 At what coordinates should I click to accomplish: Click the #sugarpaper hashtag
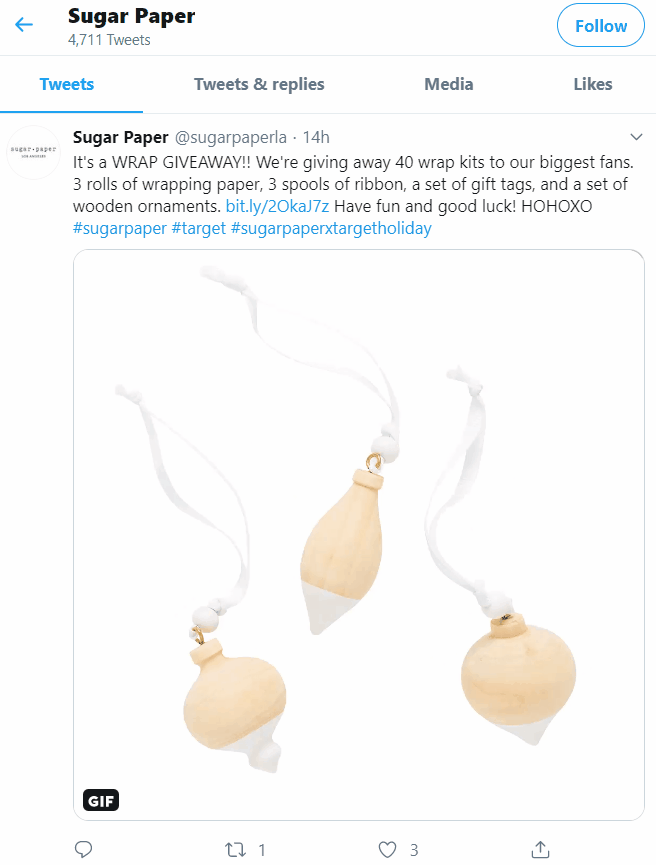[x=120, y=228]
